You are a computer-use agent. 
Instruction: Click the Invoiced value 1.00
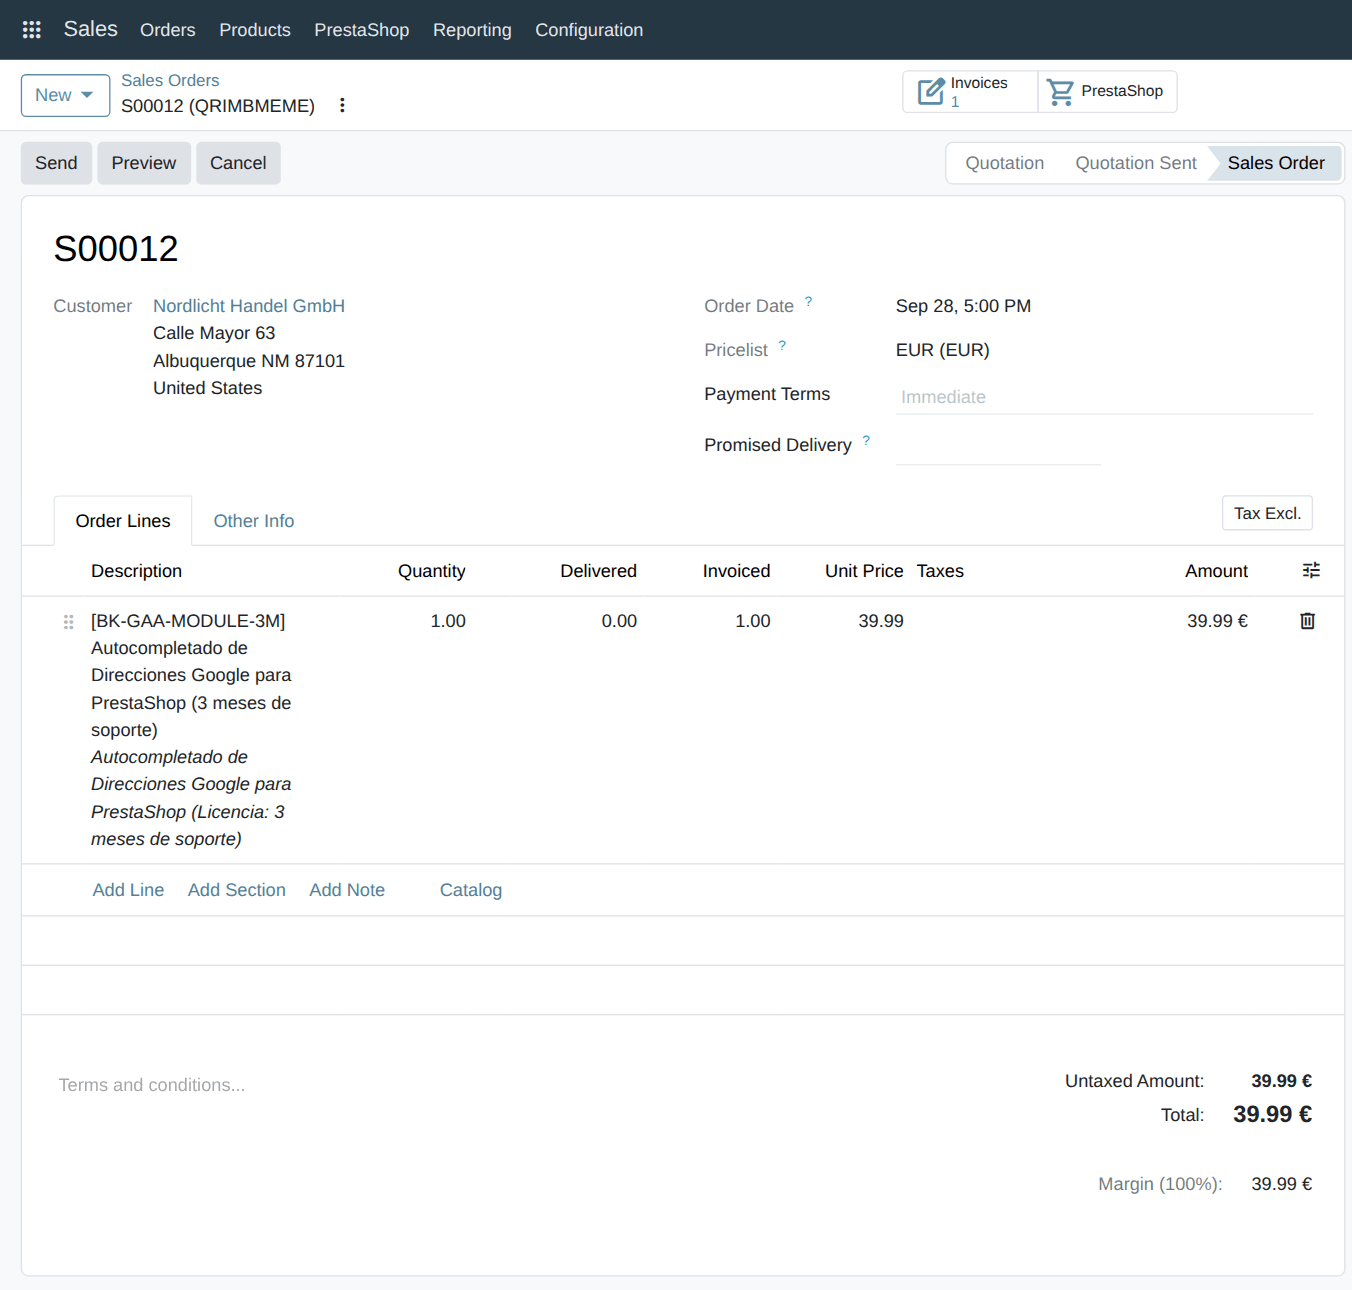[753, 621]
